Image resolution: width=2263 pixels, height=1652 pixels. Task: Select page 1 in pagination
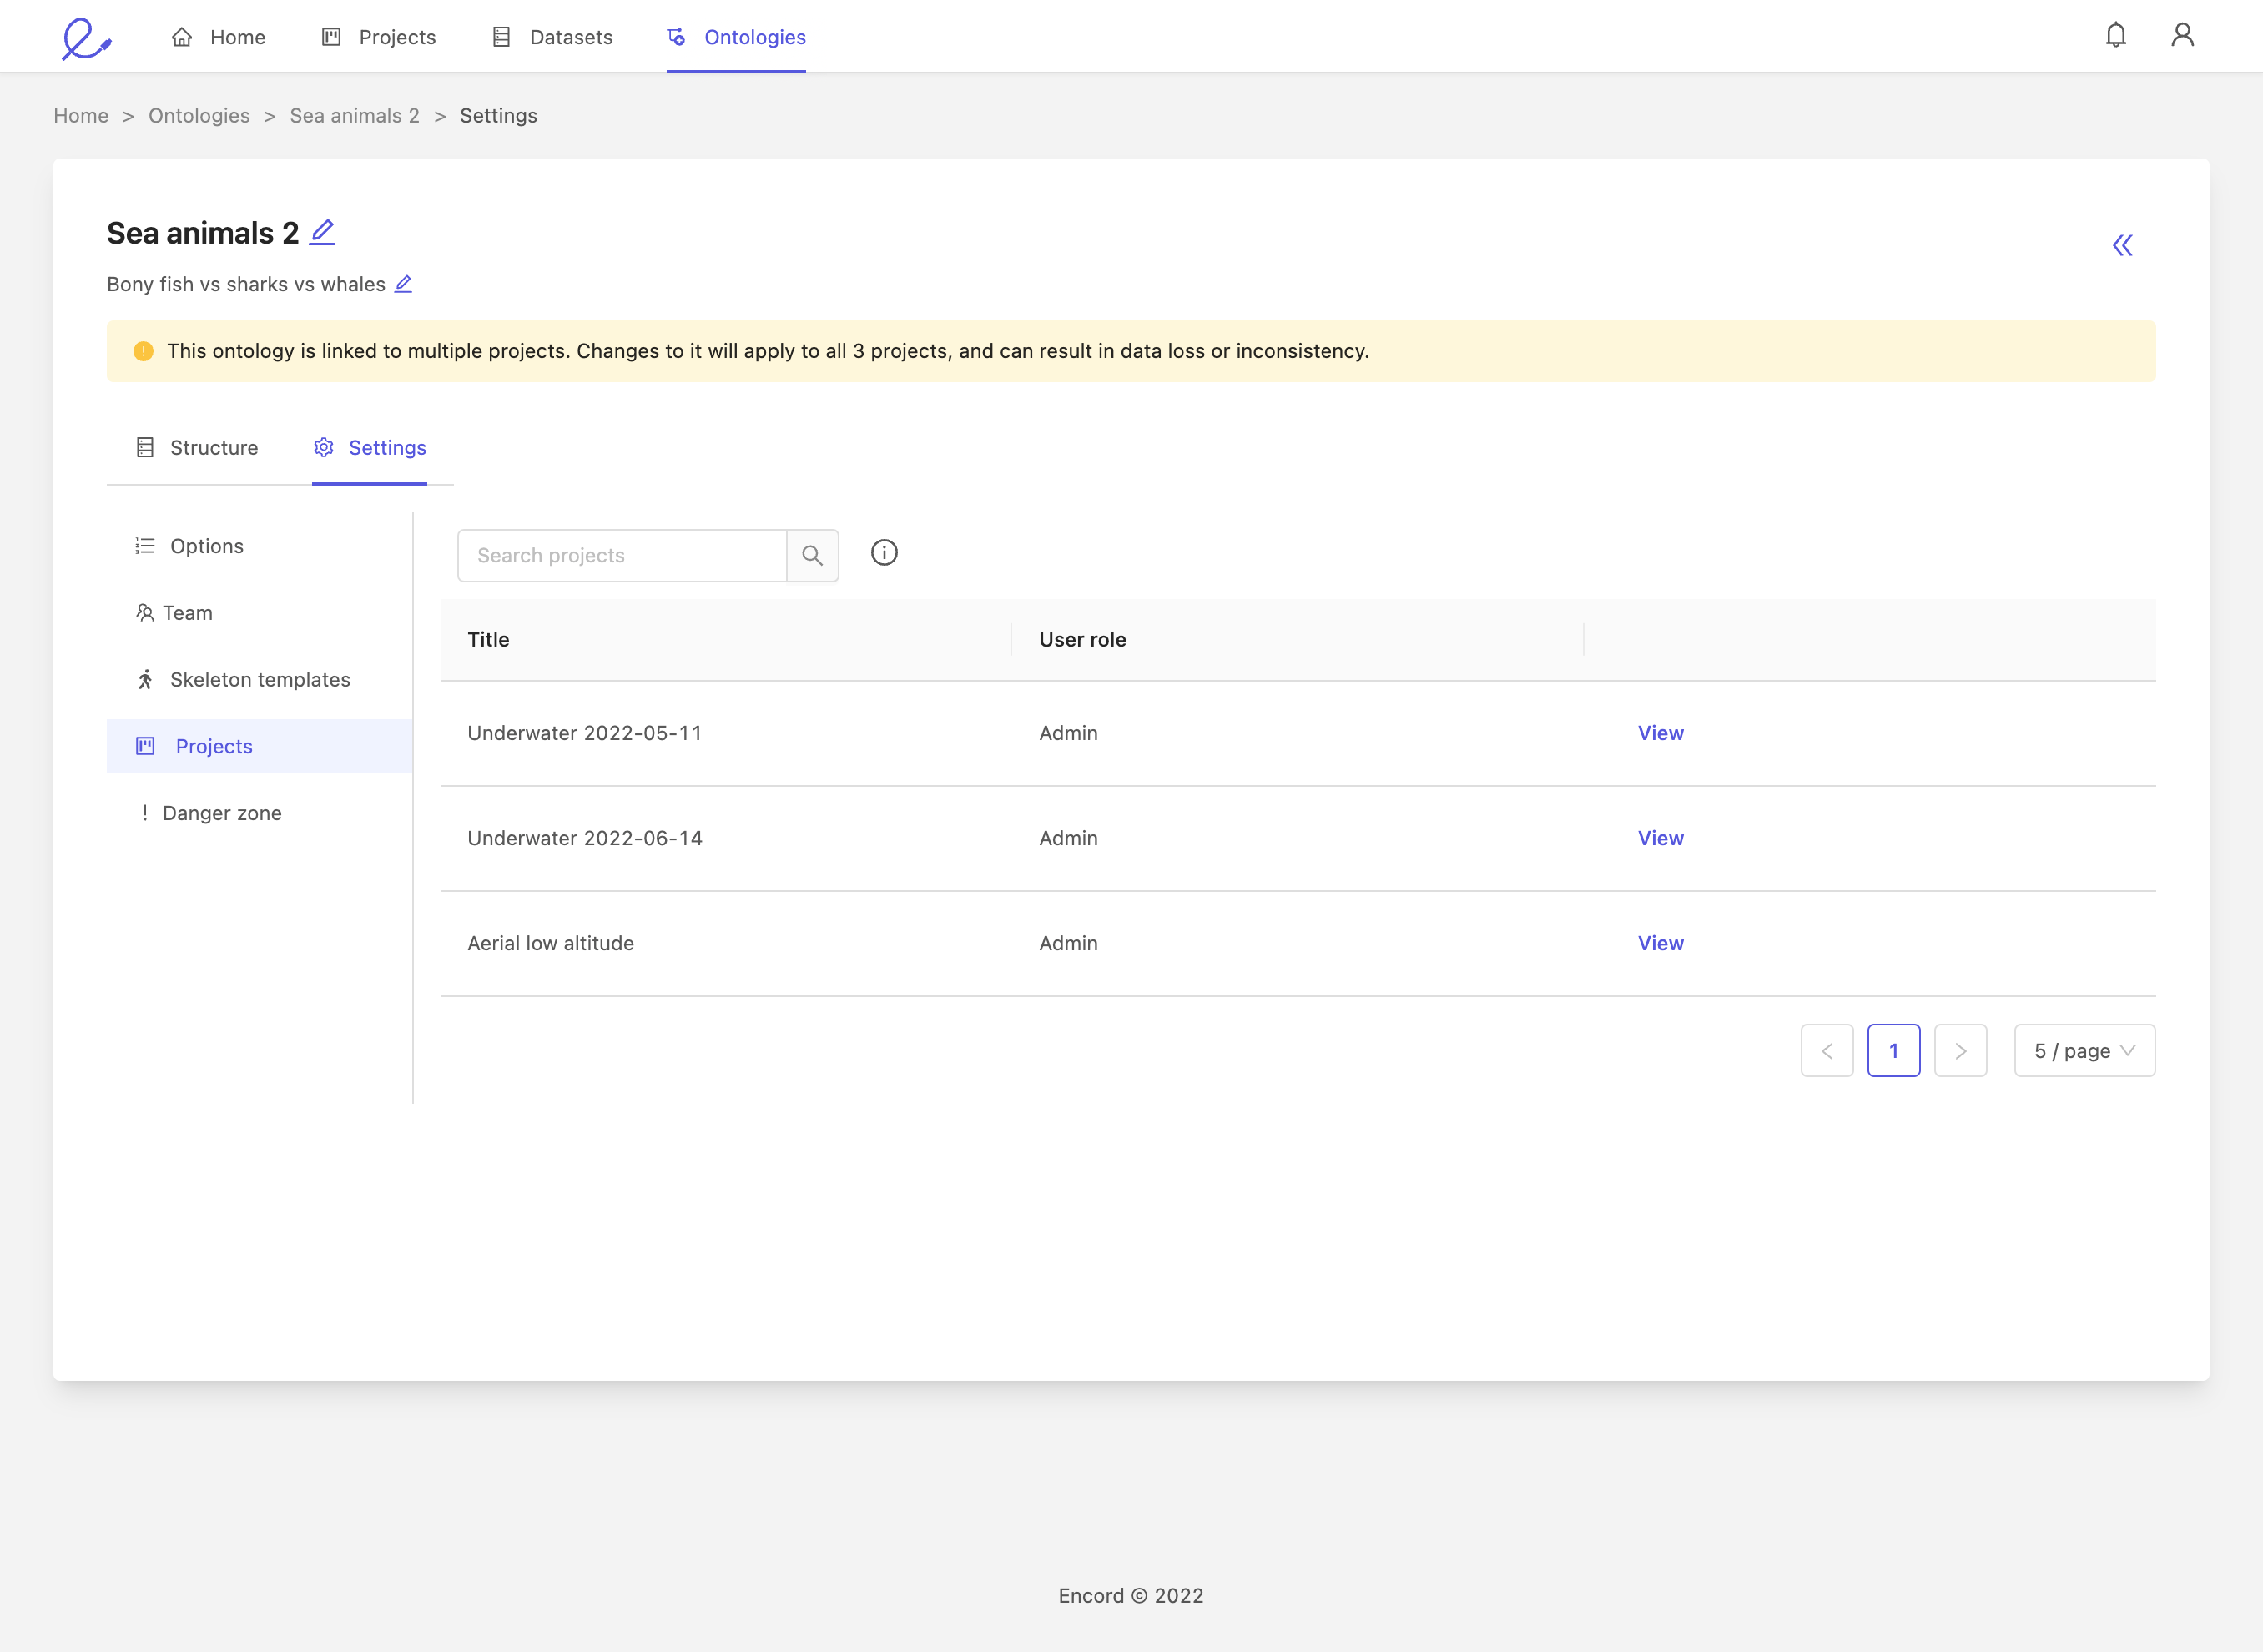[x=1894, y=1051]
